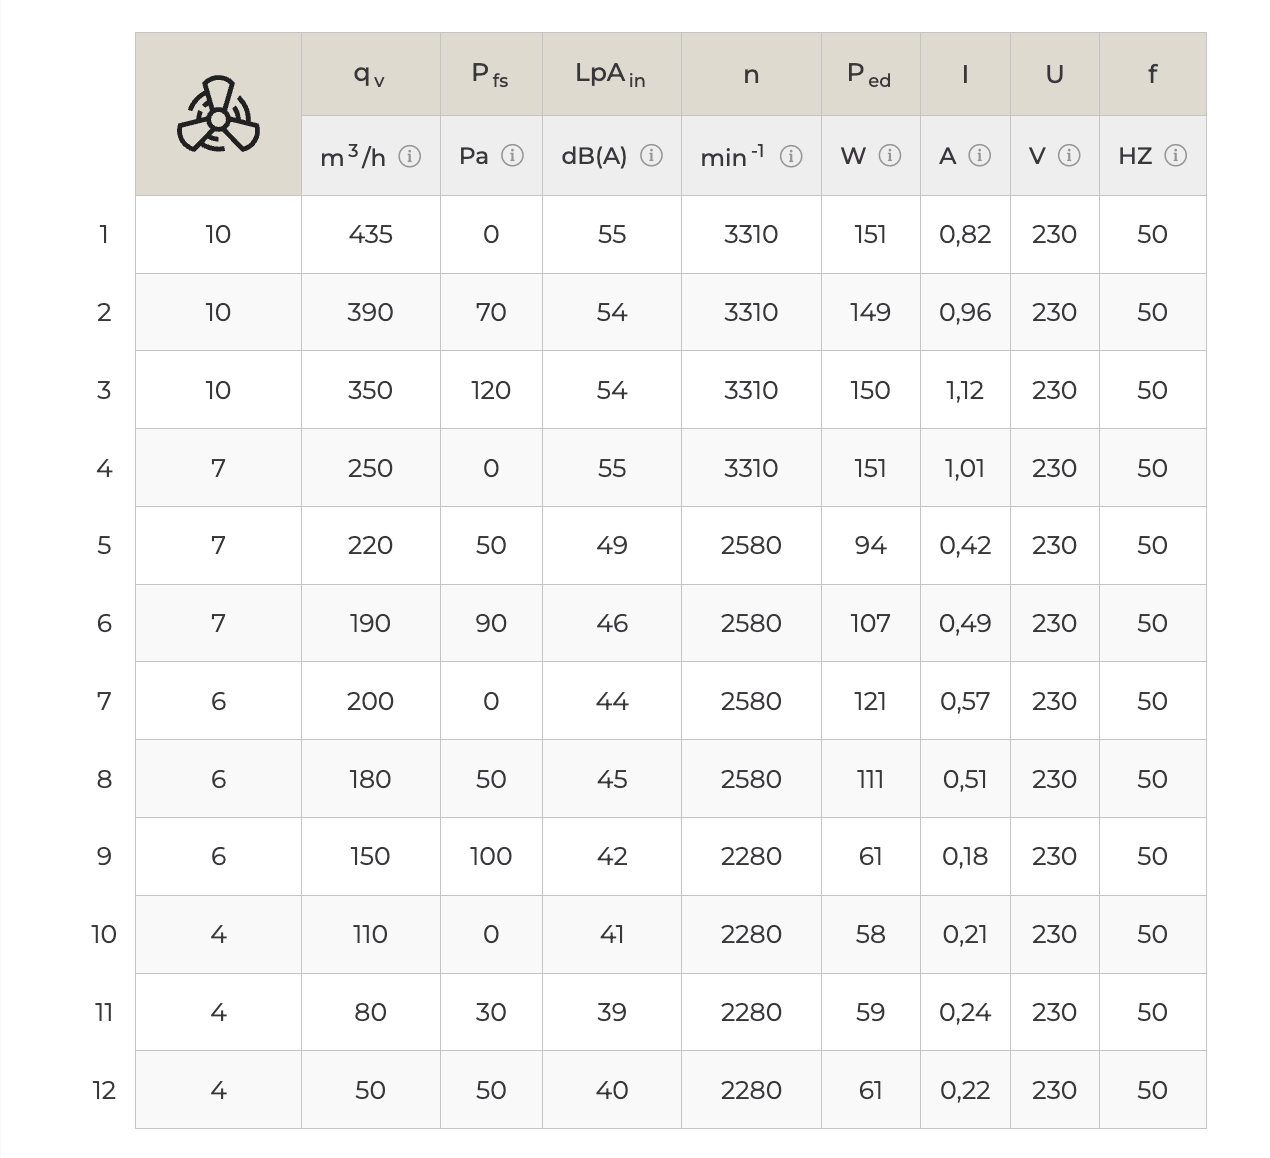Image resolution: width=1270 pixels, height=1158 pixels.
Task: Select row number 12 label
Action: [104, 1090]
